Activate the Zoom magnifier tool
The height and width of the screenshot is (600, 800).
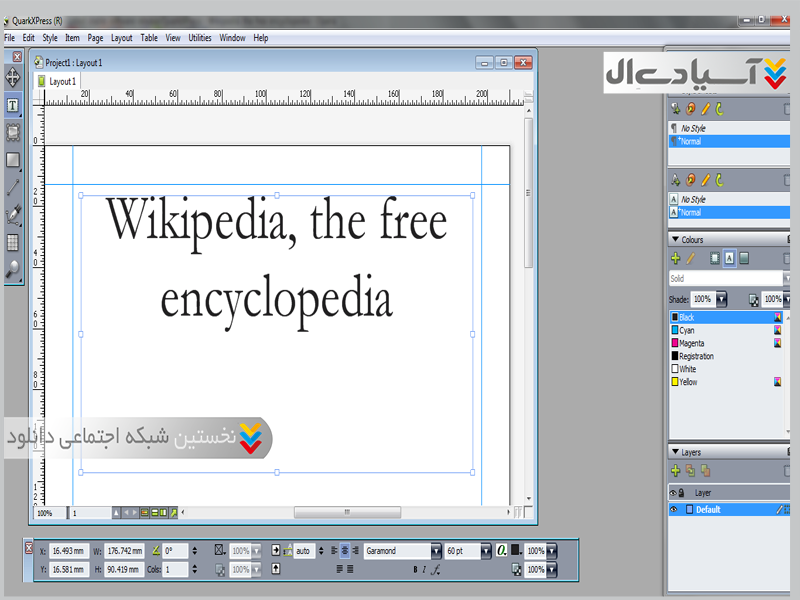(13, 268)
